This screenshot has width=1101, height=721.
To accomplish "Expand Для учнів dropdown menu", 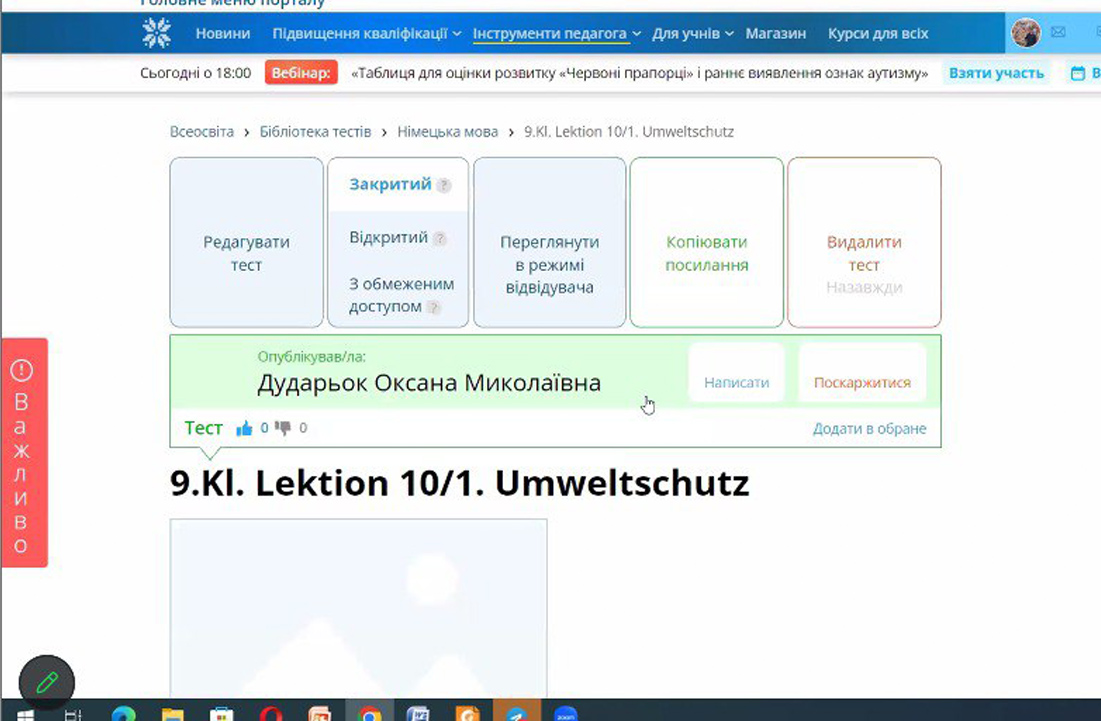I will point(693,33).
